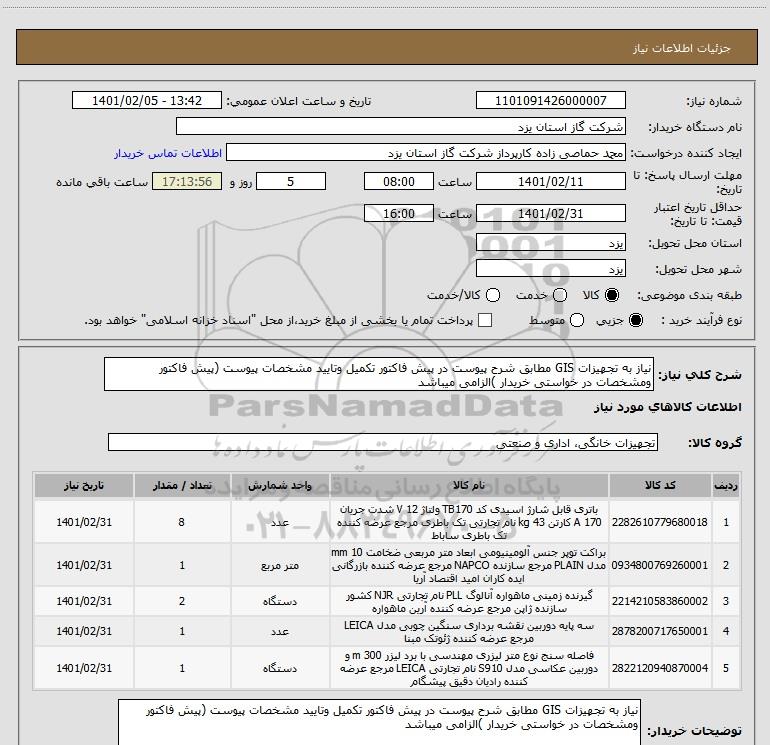The image size is (770, 745).
Task: Click the NAPCO aluminum bracket item name
Action: click(469, 565)
